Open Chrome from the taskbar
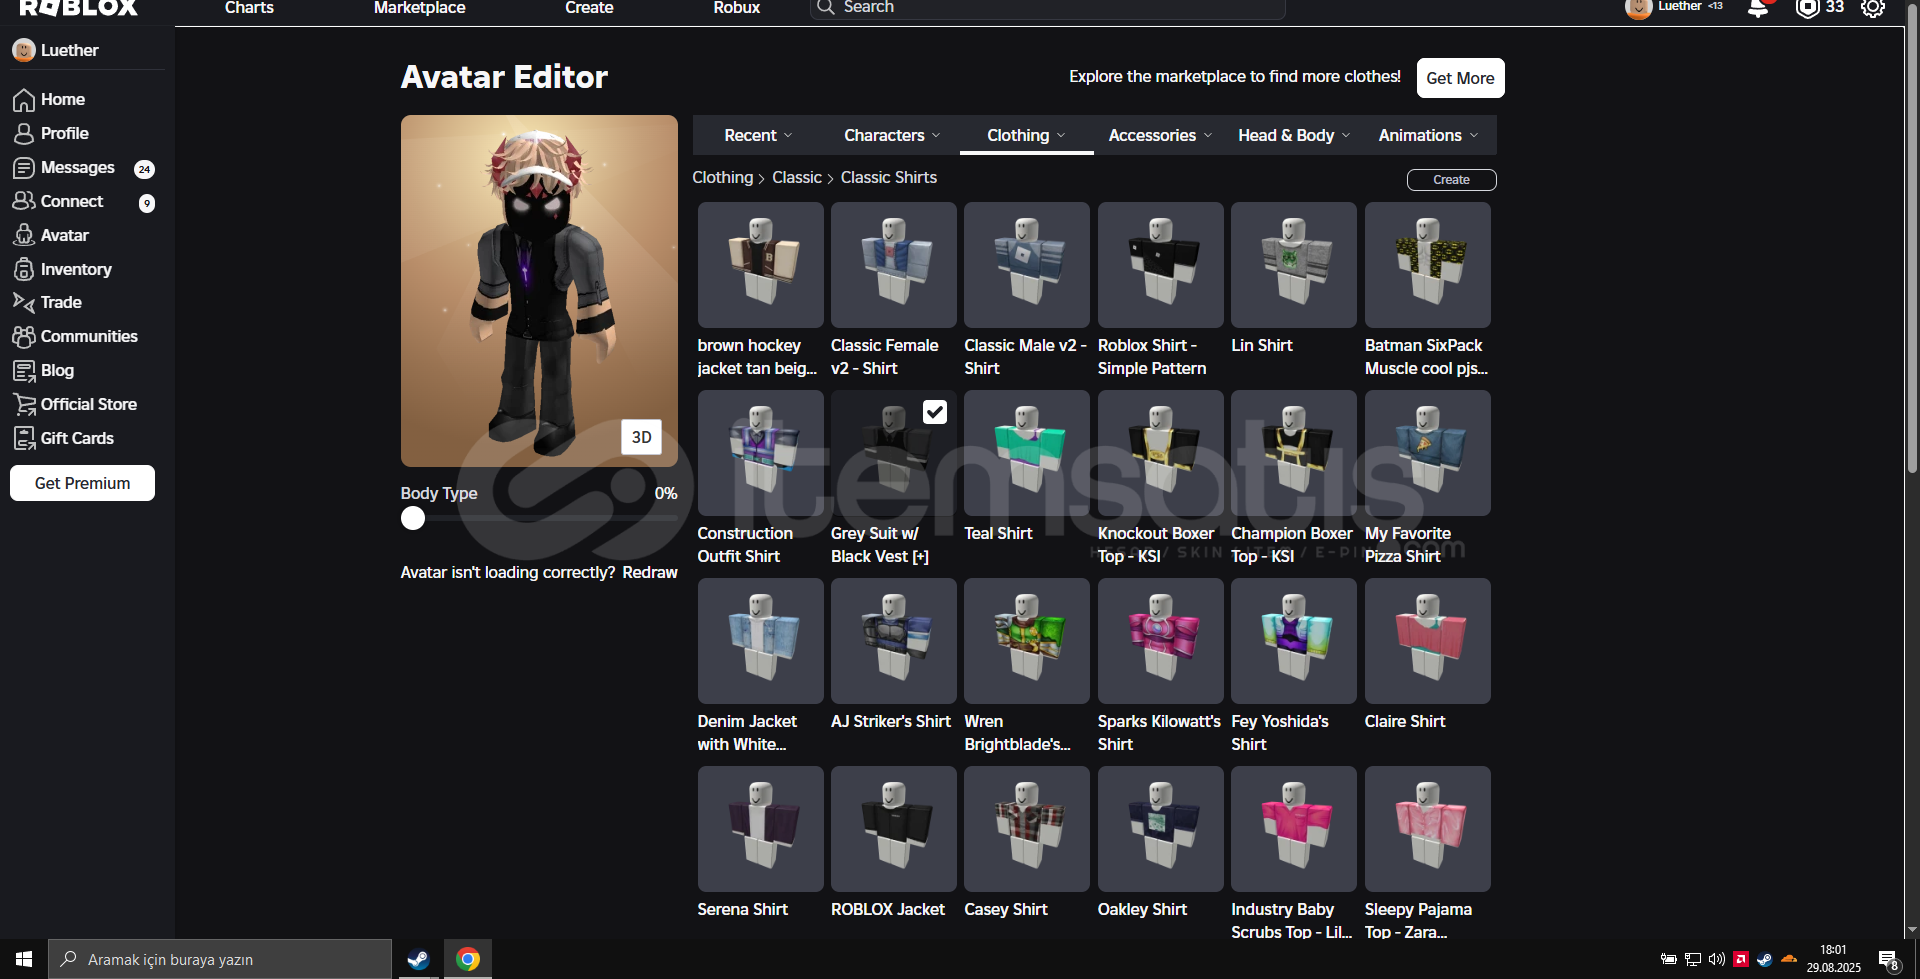 point(467,959)
